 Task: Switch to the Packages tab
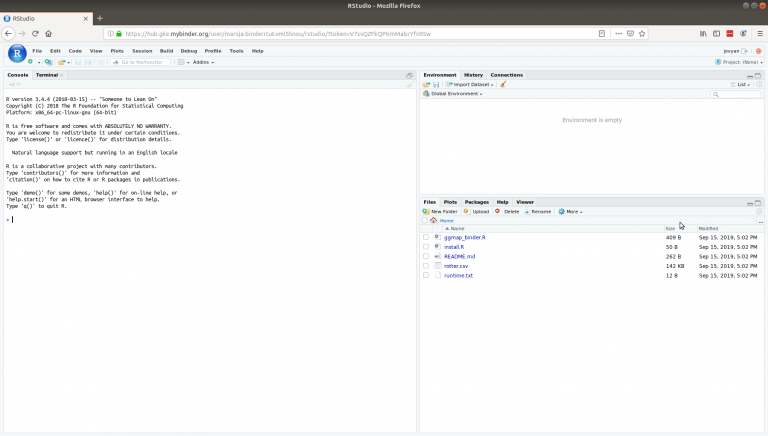(476, 202)
